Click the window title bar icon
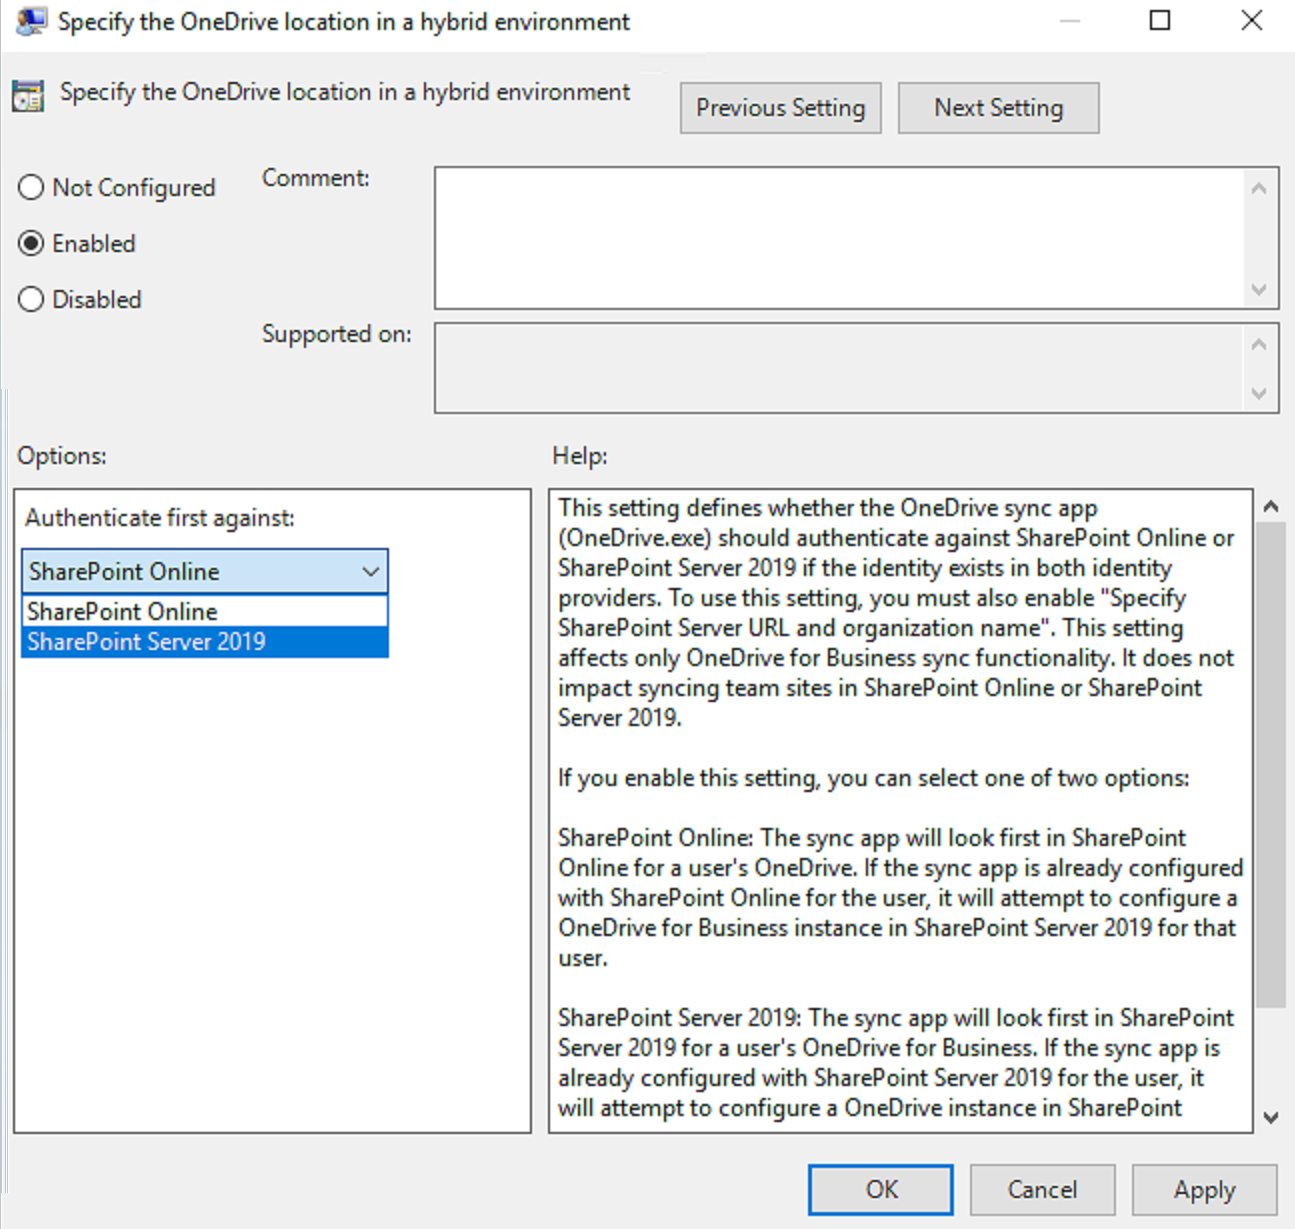Screen dimensions: 1295x1229 30,21
